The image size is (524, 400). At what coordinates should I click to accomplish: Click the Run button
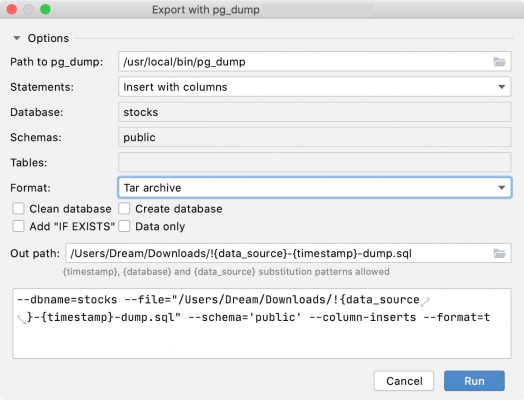pyautogui.click(x=474, y=381)
